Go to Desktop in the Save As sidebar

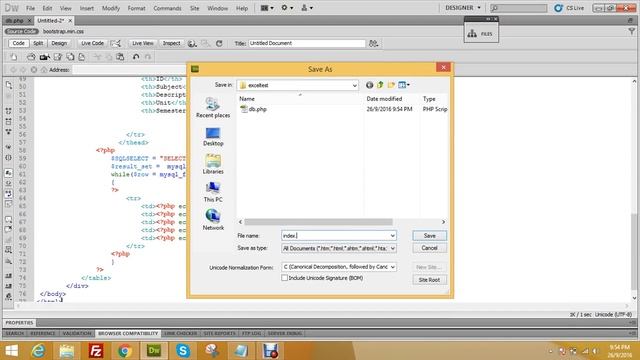point(213,137)
